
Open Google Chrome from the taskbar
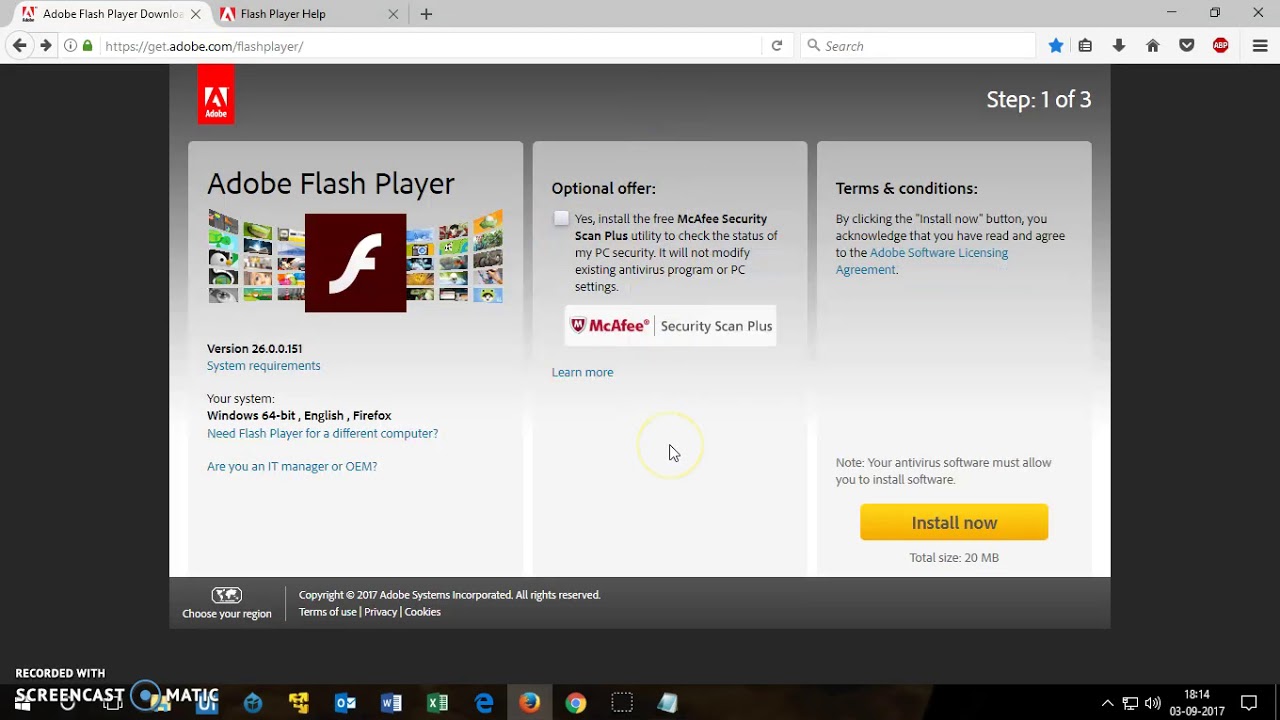(576, 703)
